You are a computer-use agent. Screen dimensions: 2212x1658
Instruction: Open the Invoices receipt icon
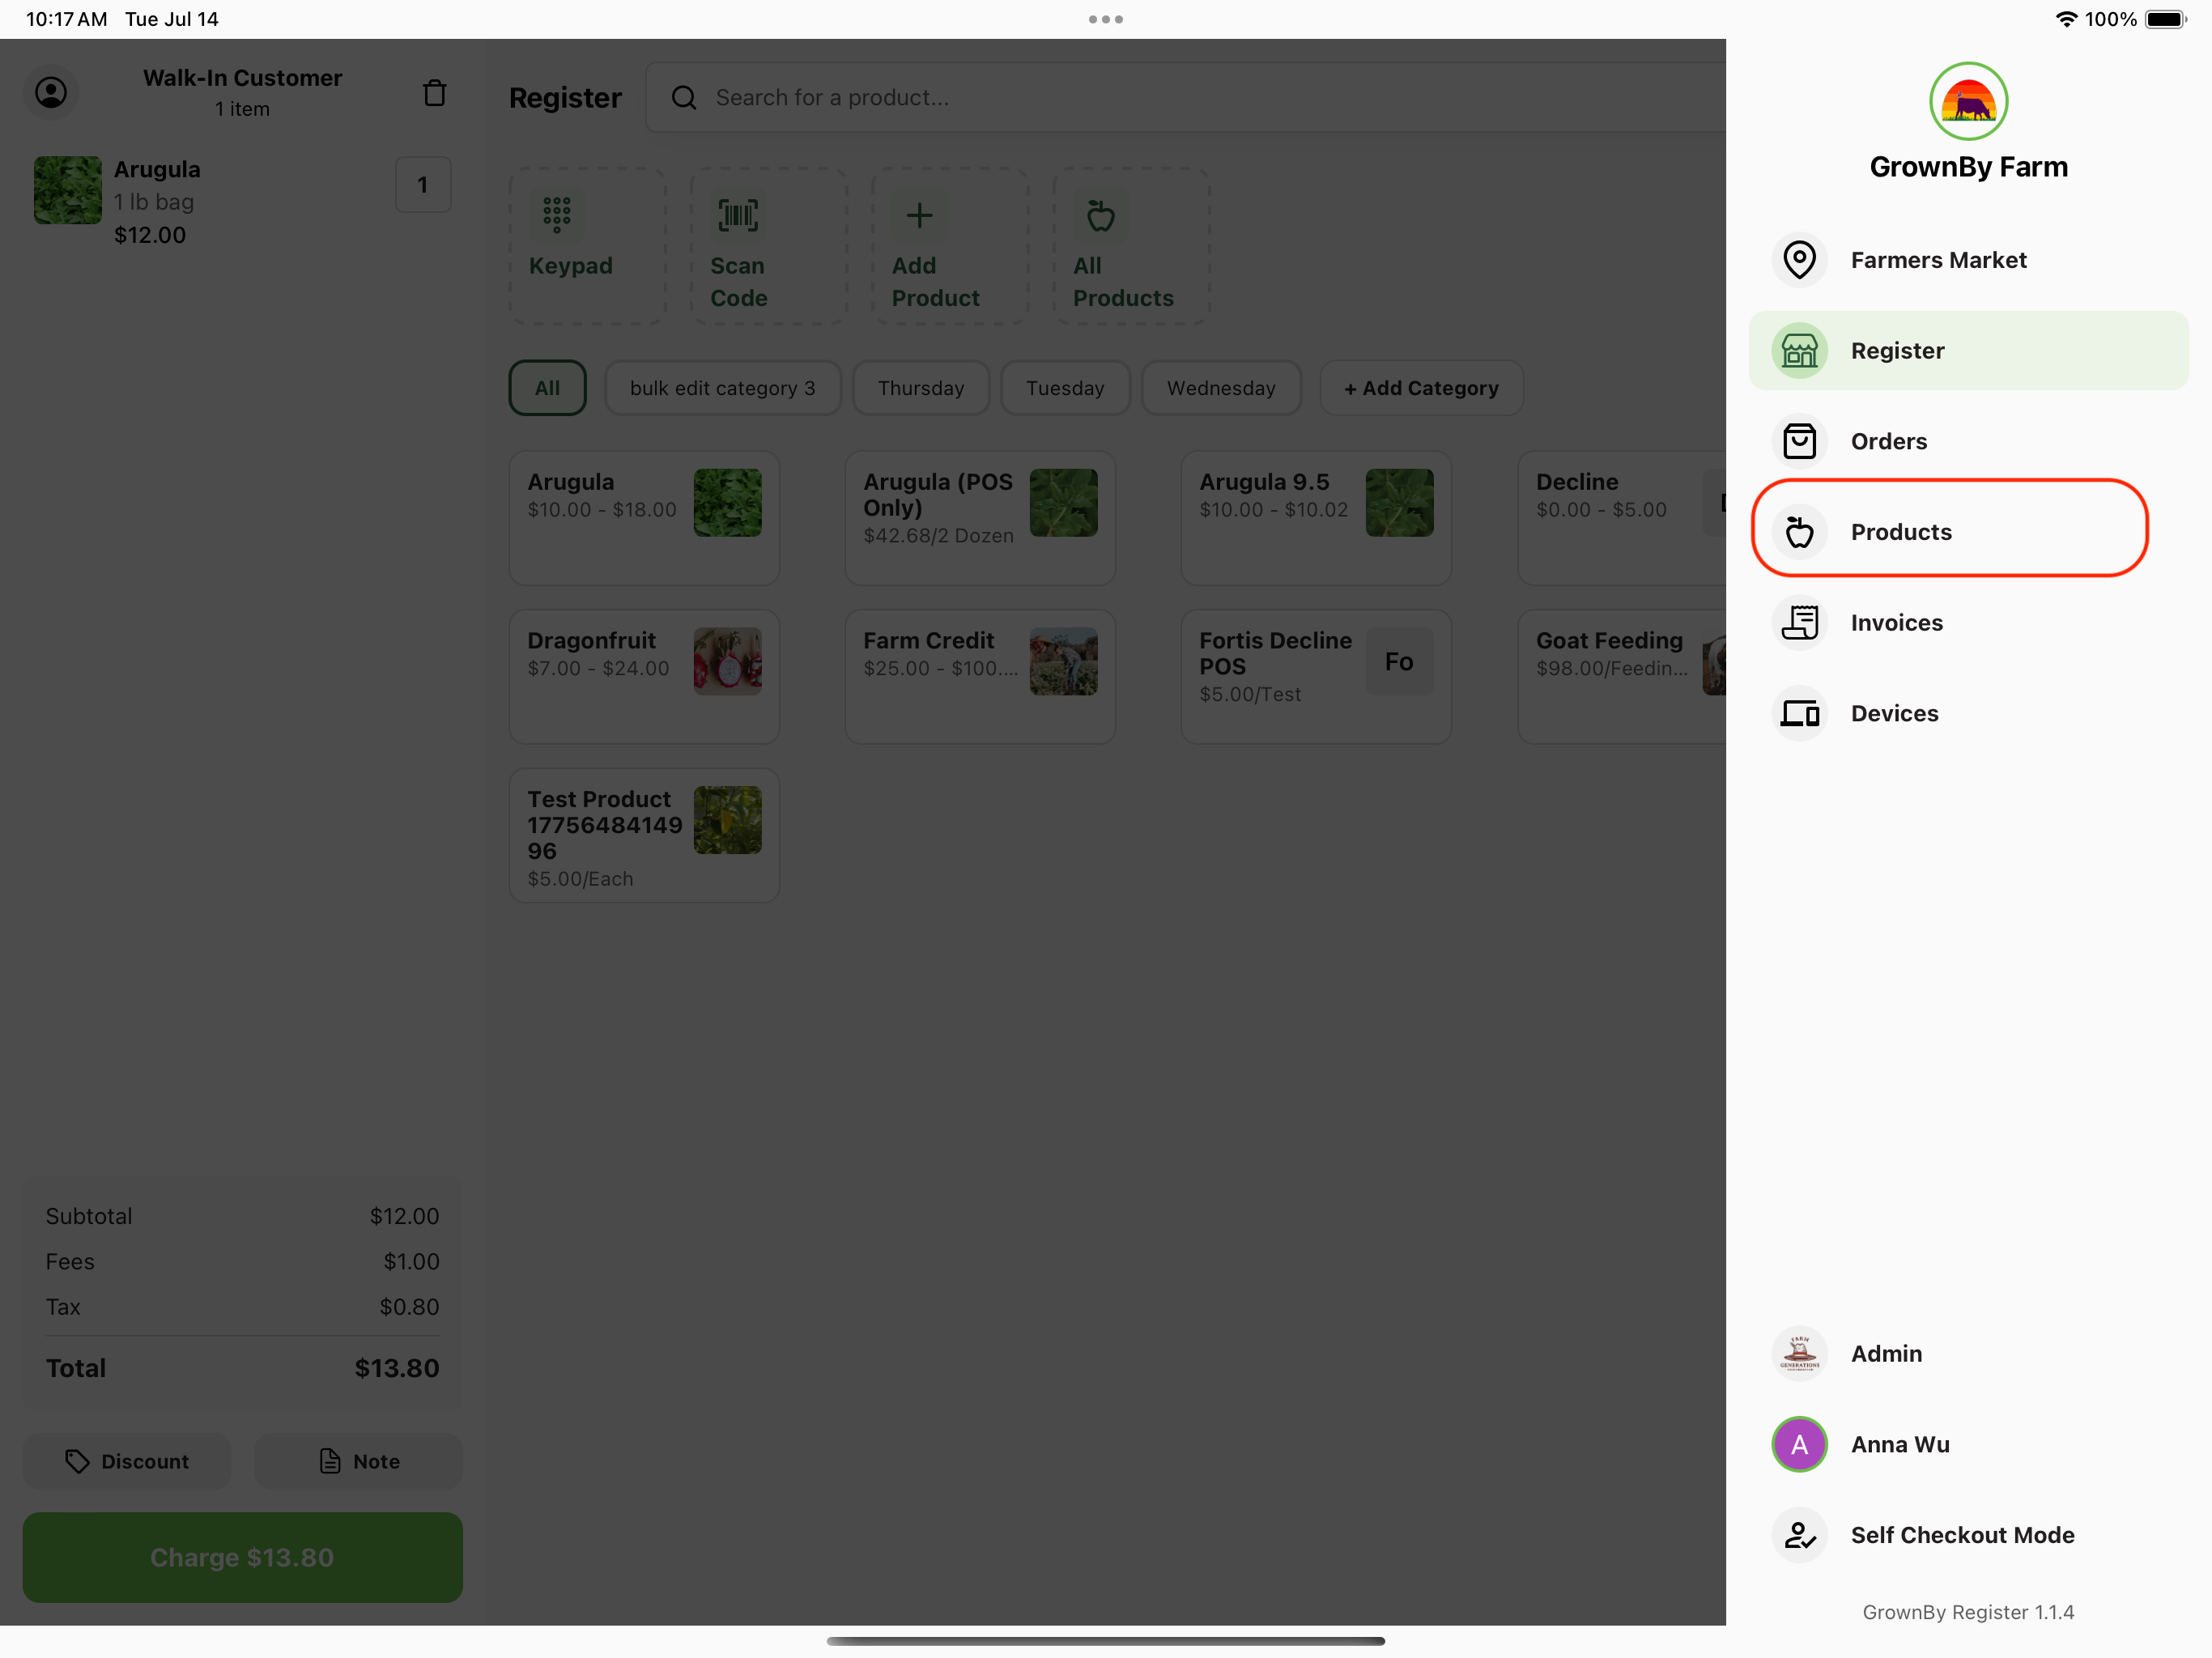click(1799, 623)
